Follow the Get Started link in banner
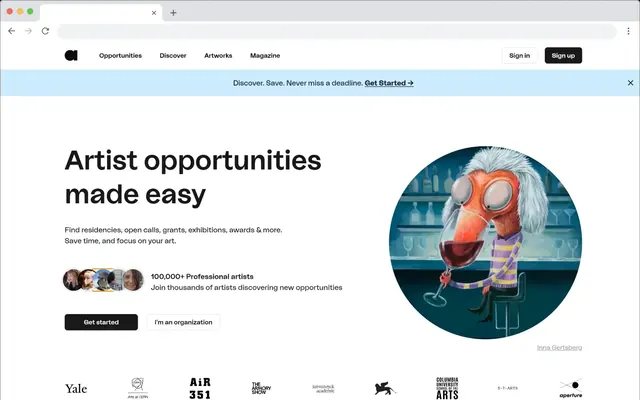Viewport: 640px width, 400px height. pos(389,83)
